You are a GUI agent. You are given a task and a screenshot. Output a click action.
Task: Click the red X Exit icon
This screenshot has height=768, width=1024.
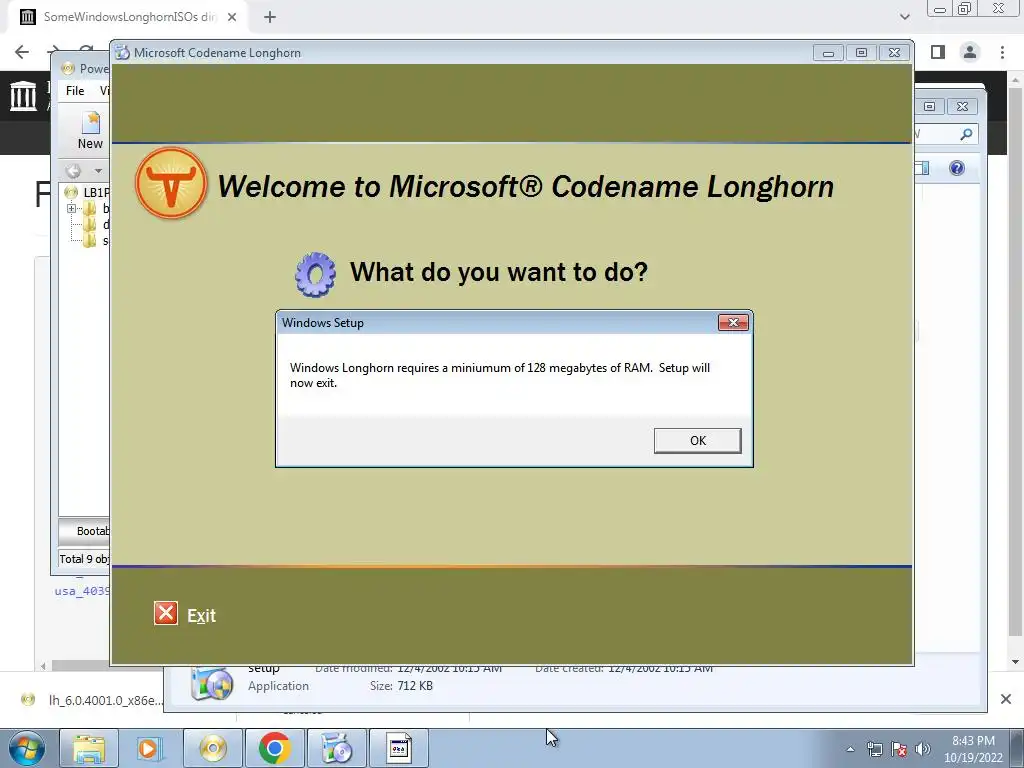click(166, 614)
